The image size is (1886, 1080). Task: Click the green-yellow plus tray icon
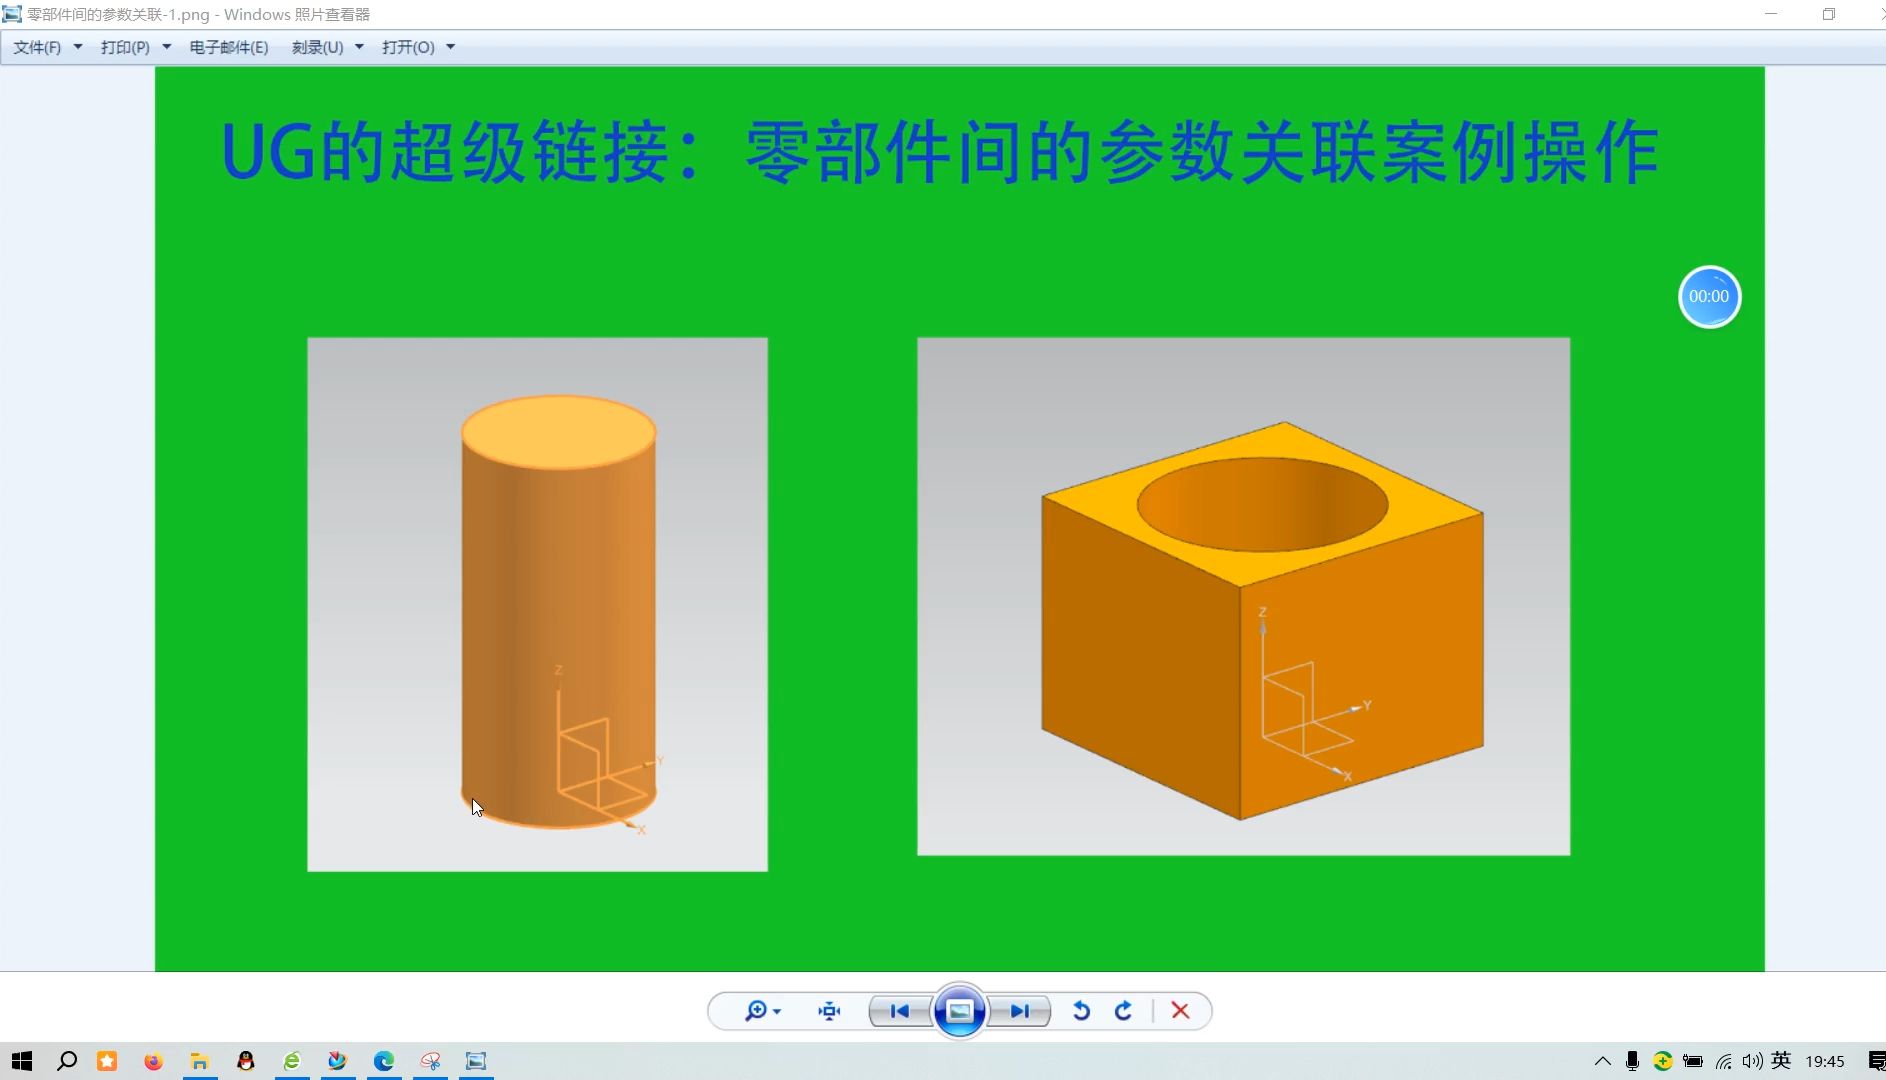click(1663, 1061)
